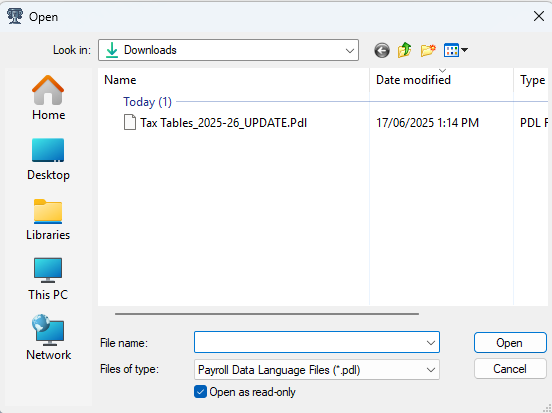Click the horizontal scrollbar under the file list
This screenshot has height=413, width=552.
267,314
